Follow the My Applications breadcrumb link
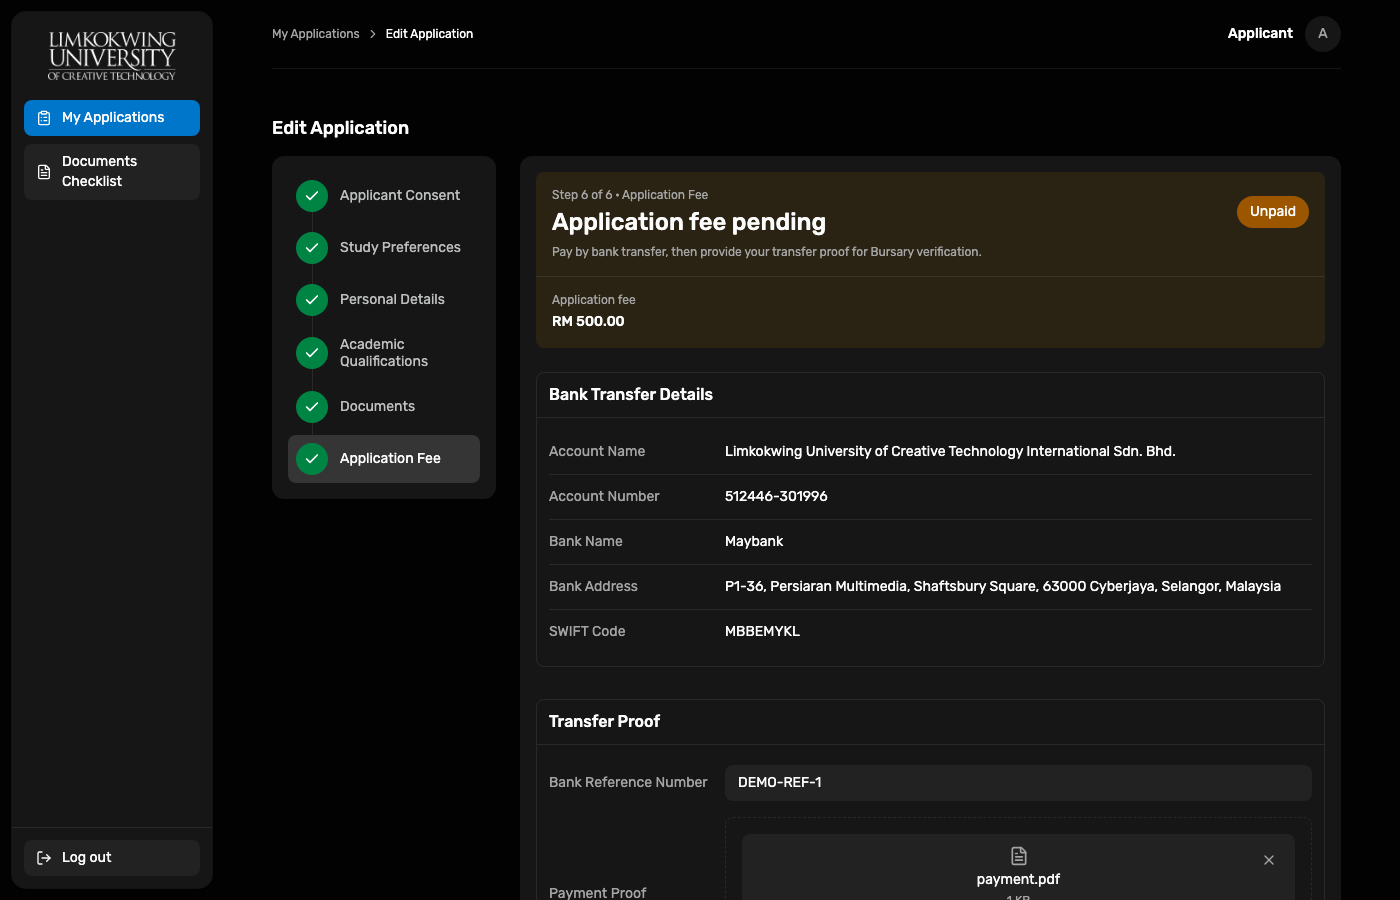 coord(316,34)
